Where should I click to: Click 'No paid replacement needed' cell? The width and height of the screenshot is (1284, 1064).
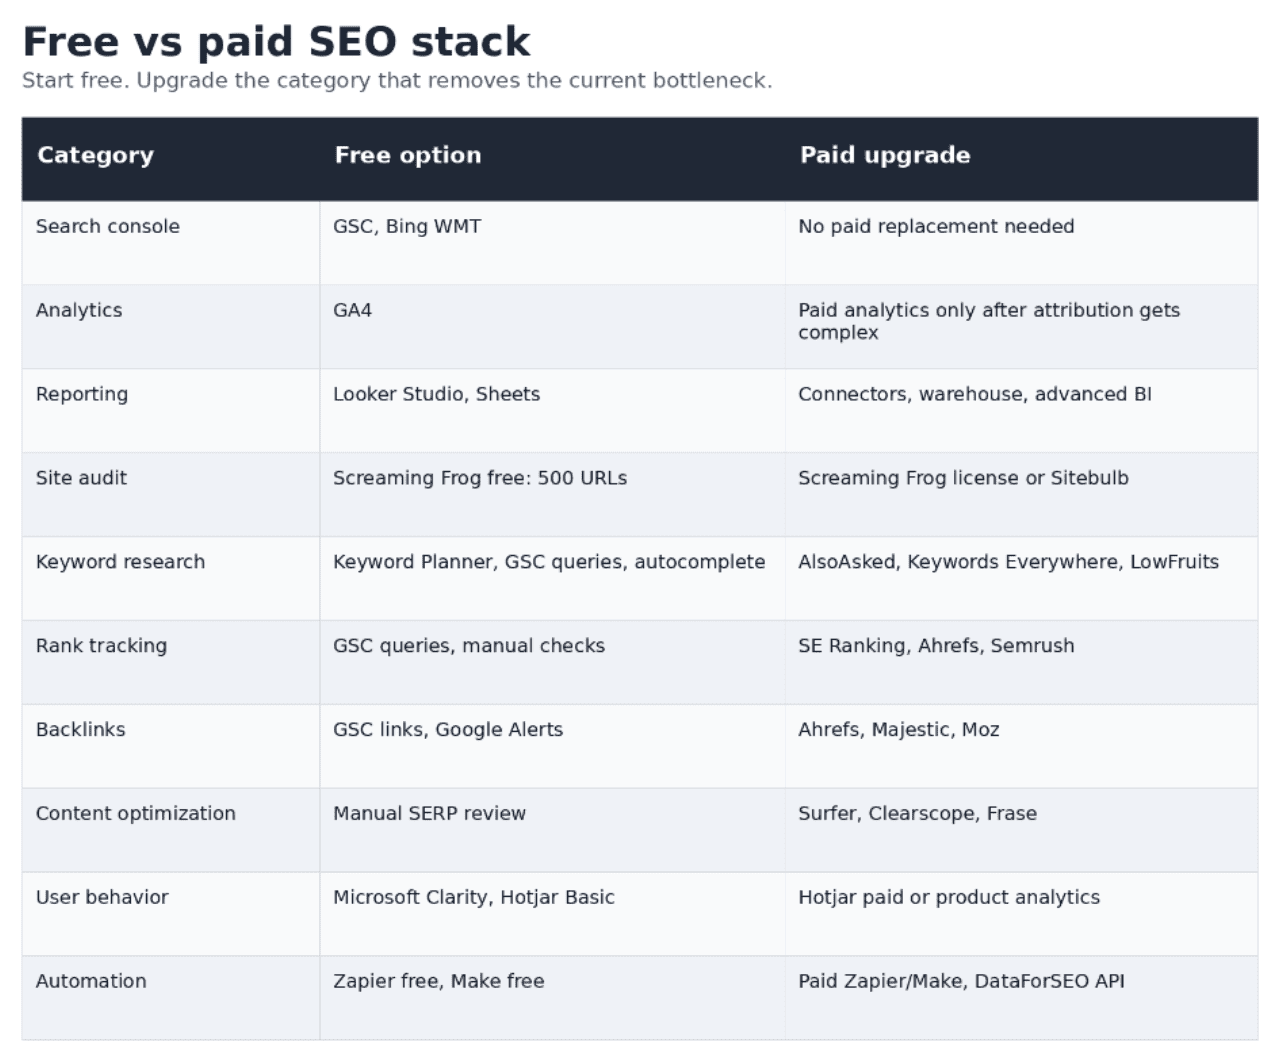coord(1022,243)
